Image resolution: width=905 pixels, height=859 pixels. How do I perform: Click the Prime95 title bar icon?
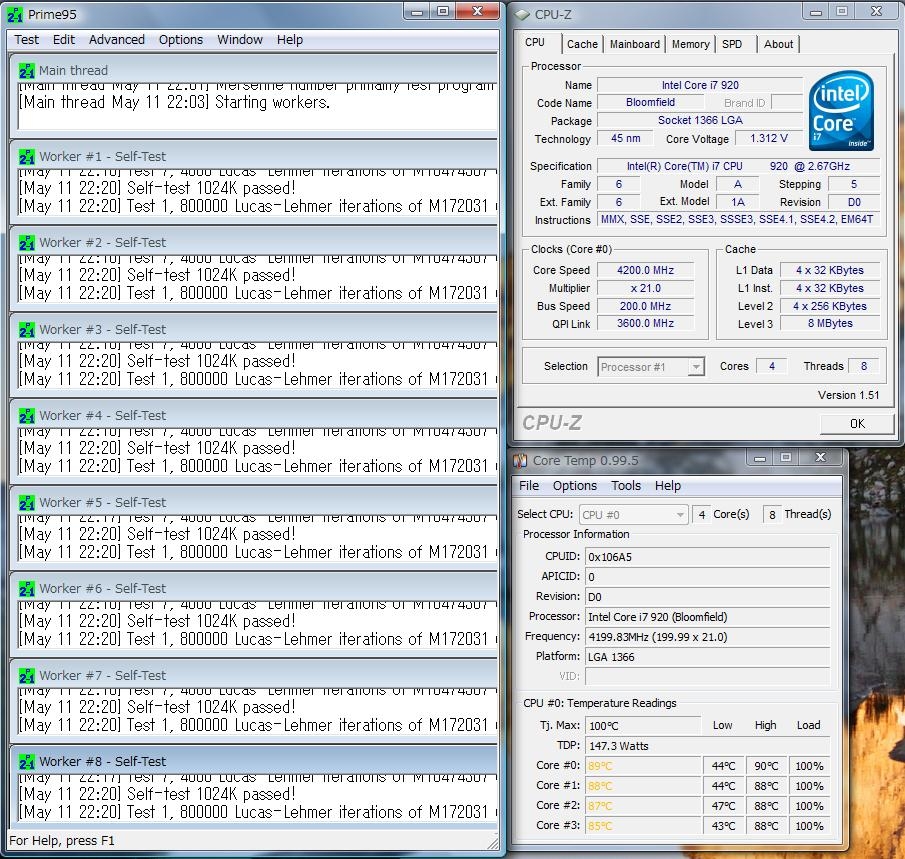17,13
